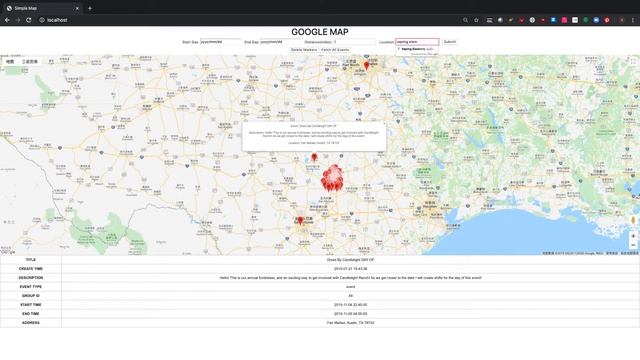Viewport: 640px width, 360px height.
Task: Click the event title value in the table
Action: pos(350,260)
